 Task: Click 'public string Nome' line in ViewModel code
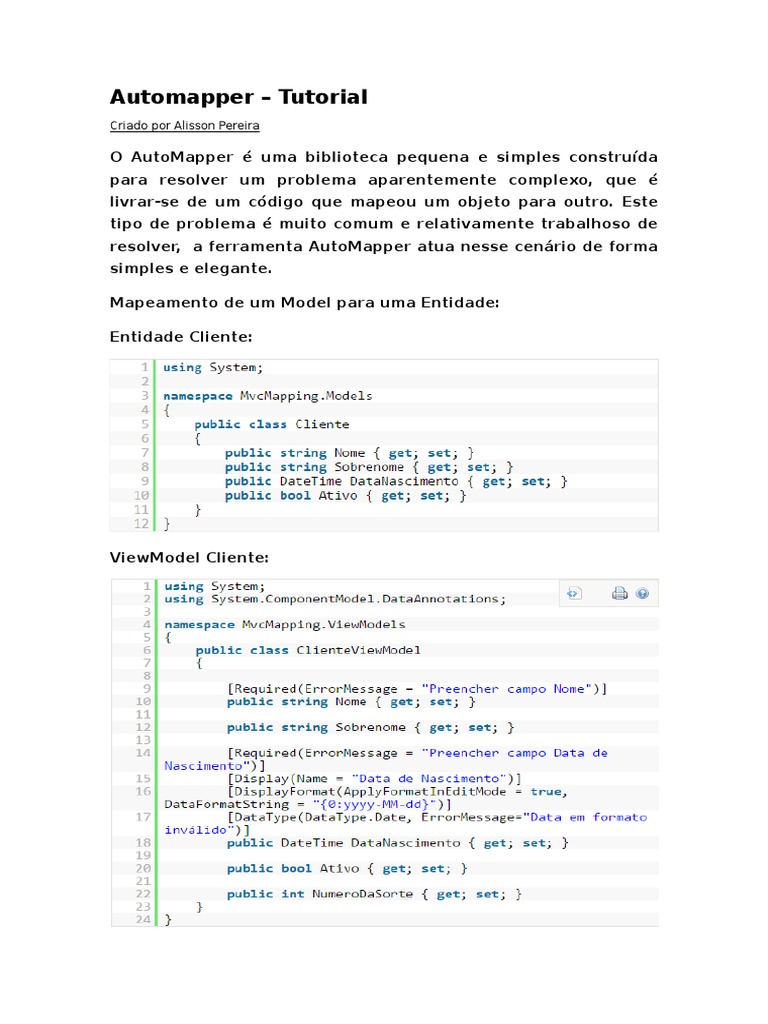tap(351, 701)
